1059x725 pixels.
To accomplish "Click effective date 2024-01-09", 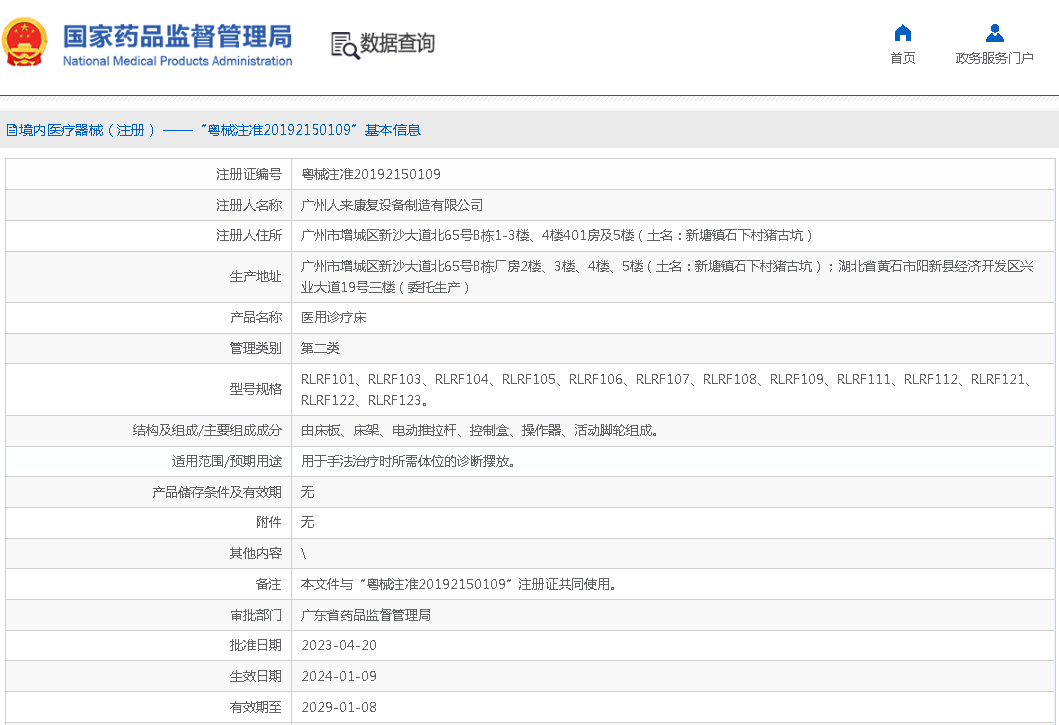I will (339, 676).
